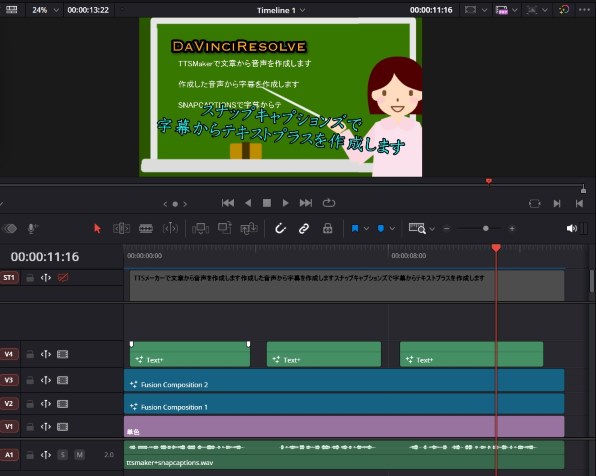Click the viewer timecode 00:00:11:16 field
Image resolution: width=596 pixels, height=476 pixels.
431,10
